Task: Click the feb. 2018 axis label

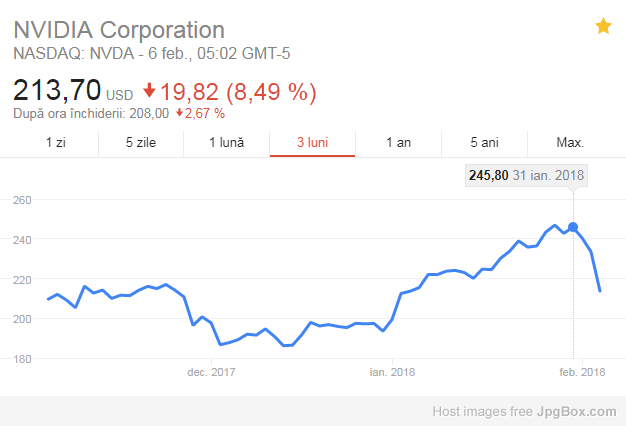Action: (x=582, y=372)
